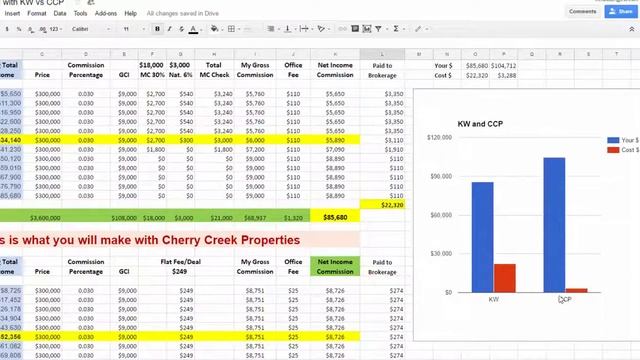Click the insert link icon
This screenshot has height=360, width=640.
(342, 29)
